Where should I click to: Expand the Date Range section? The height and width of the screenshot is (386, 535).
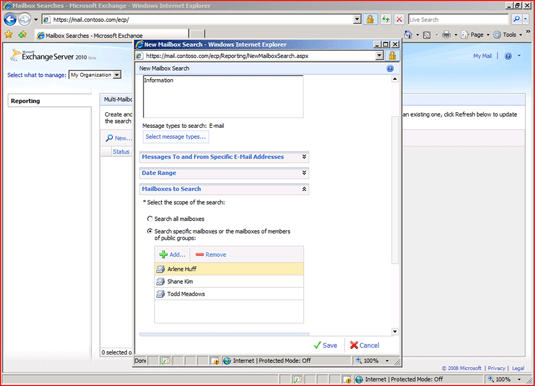(x=224, y=173)
